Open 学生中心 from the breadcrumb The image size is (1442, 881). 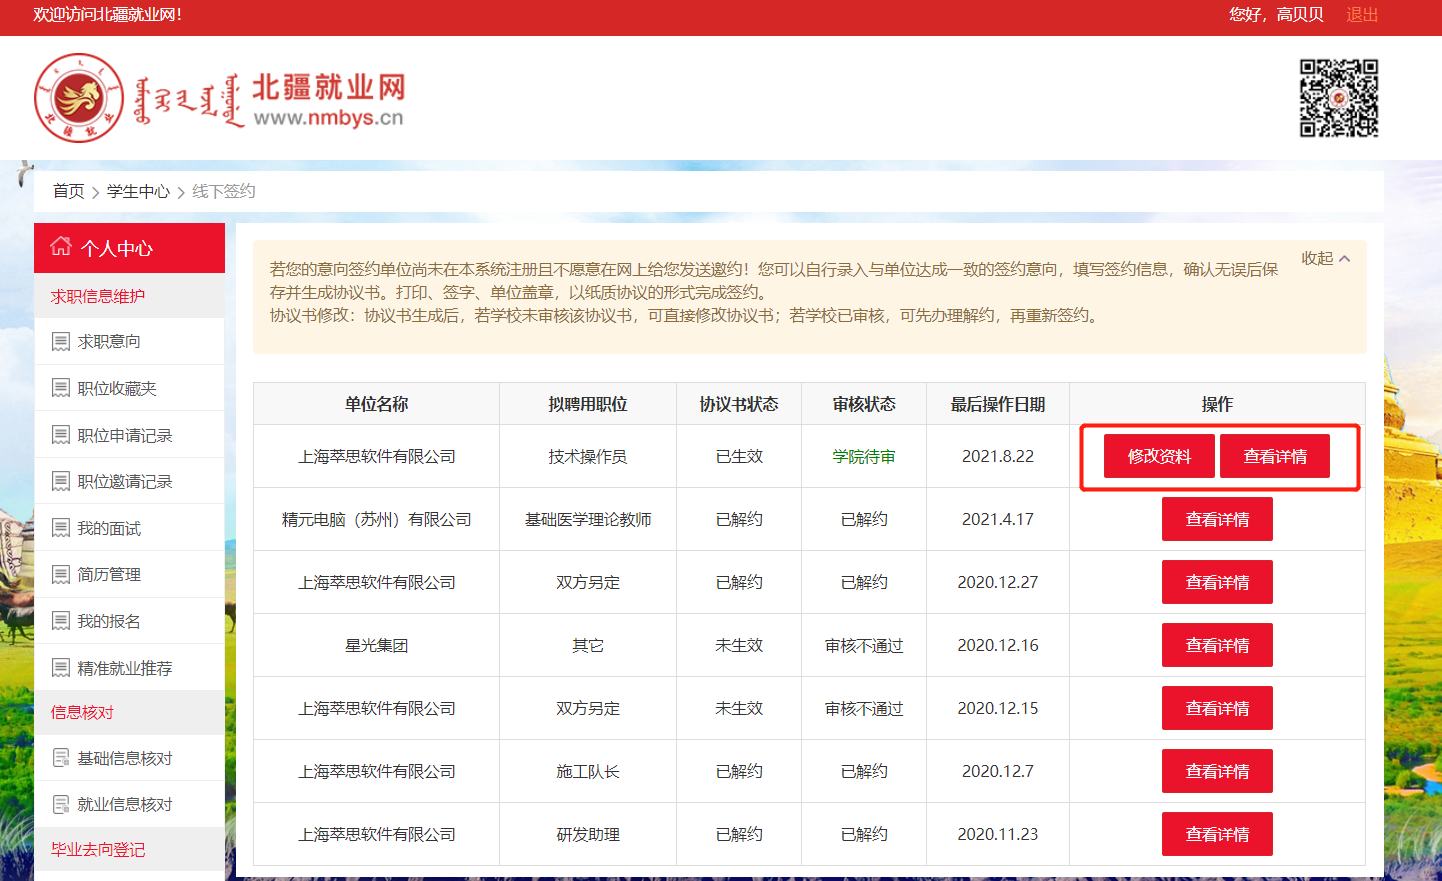point(138,191)
